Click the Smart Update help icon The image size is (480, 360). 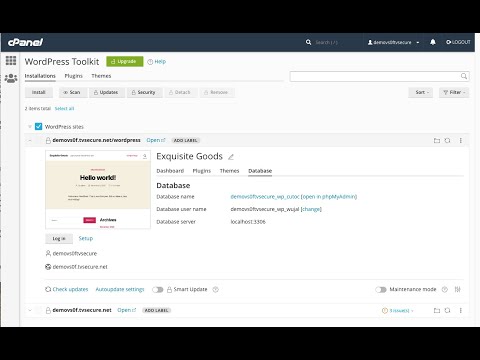click(x=216, y=289)
